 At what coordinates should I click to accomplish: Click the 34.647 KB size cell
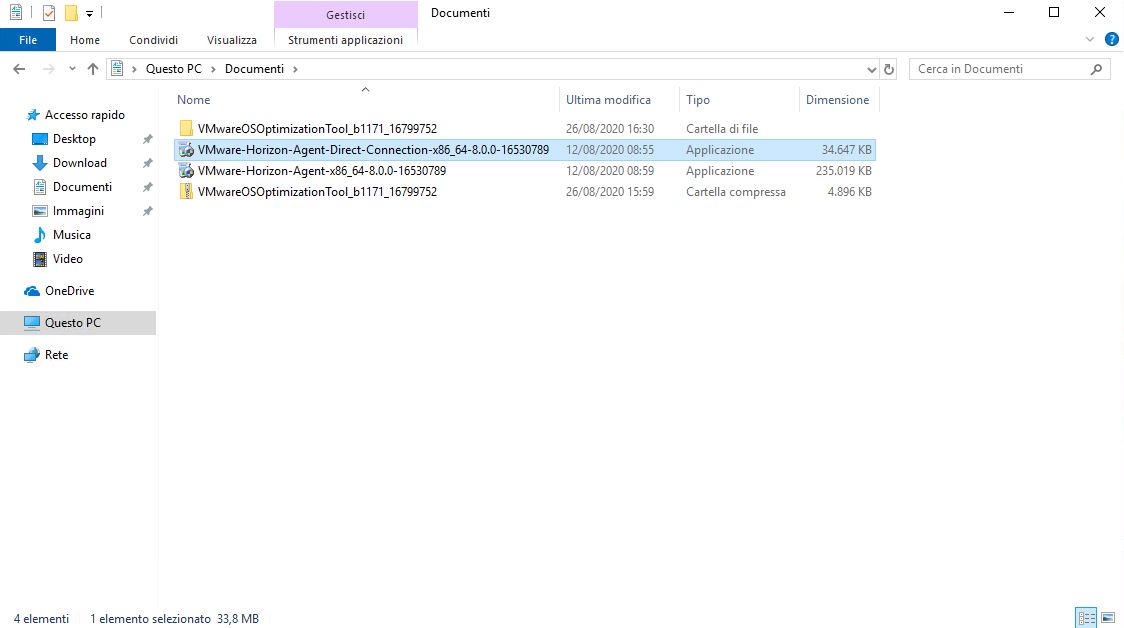tap(846, 150)
